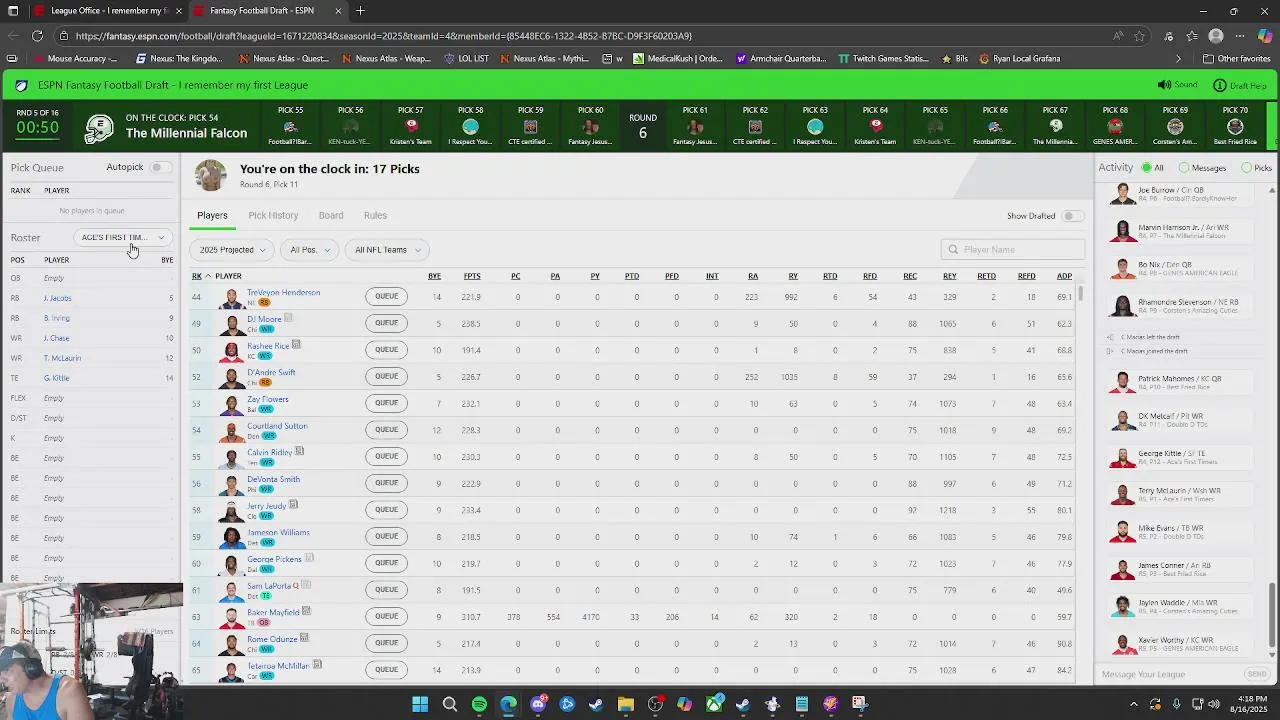Screen dimensions: 1280x720
Task: Click the browser address bar URL
Action: pos(383,36)
